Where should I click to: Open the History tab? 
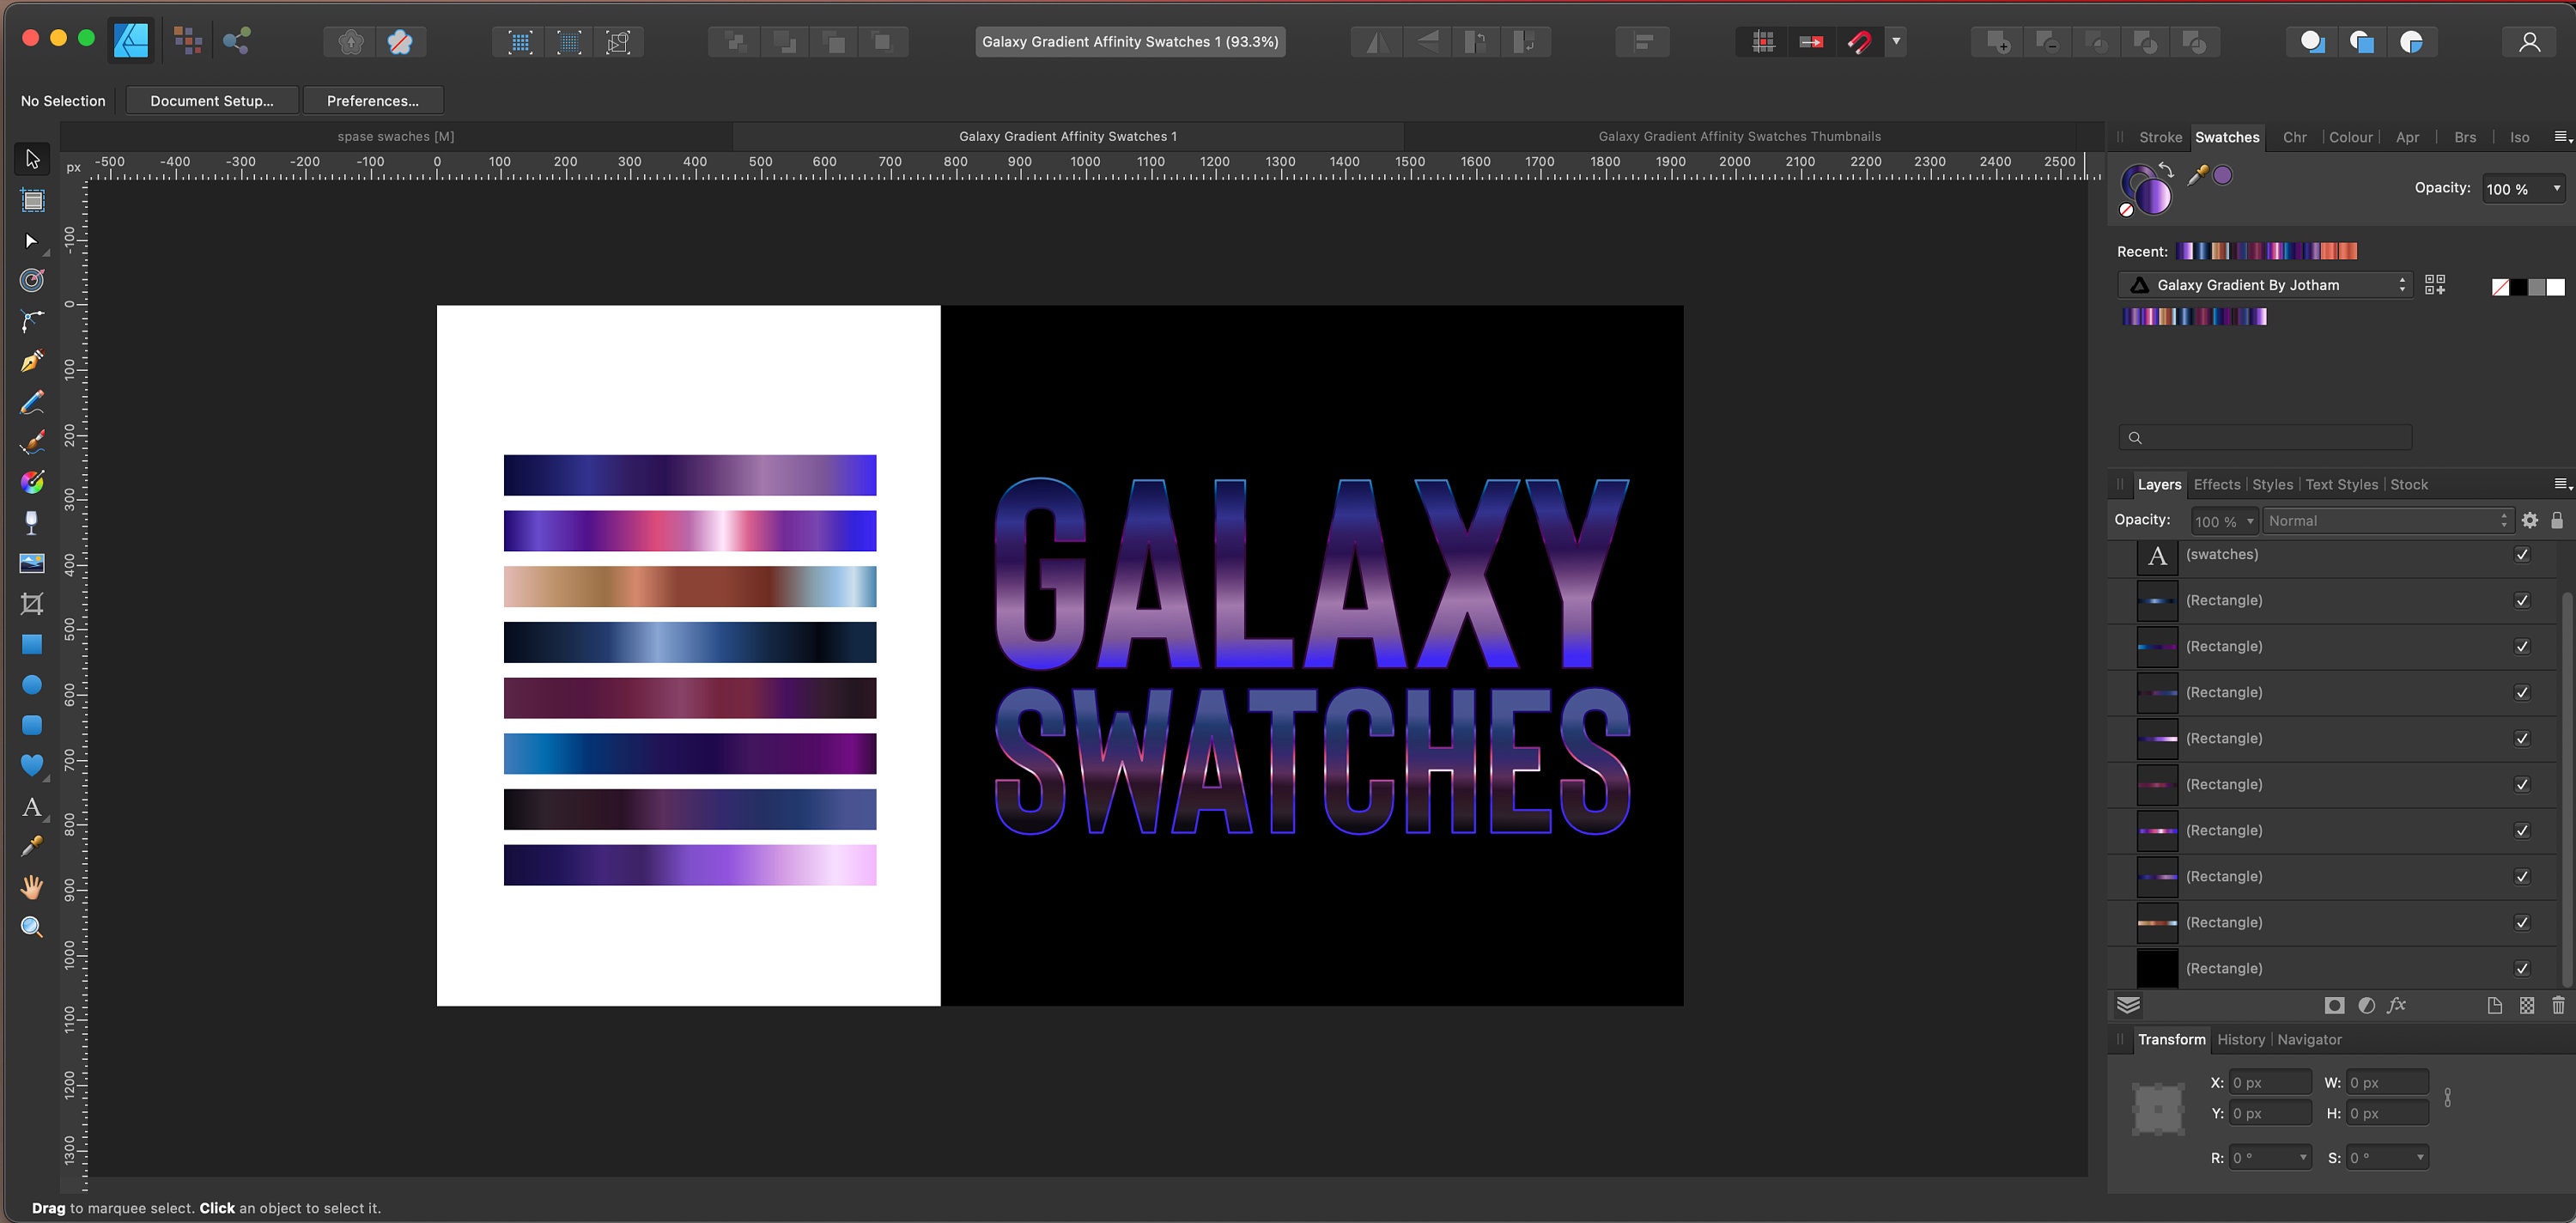tap(2241, 1040)
